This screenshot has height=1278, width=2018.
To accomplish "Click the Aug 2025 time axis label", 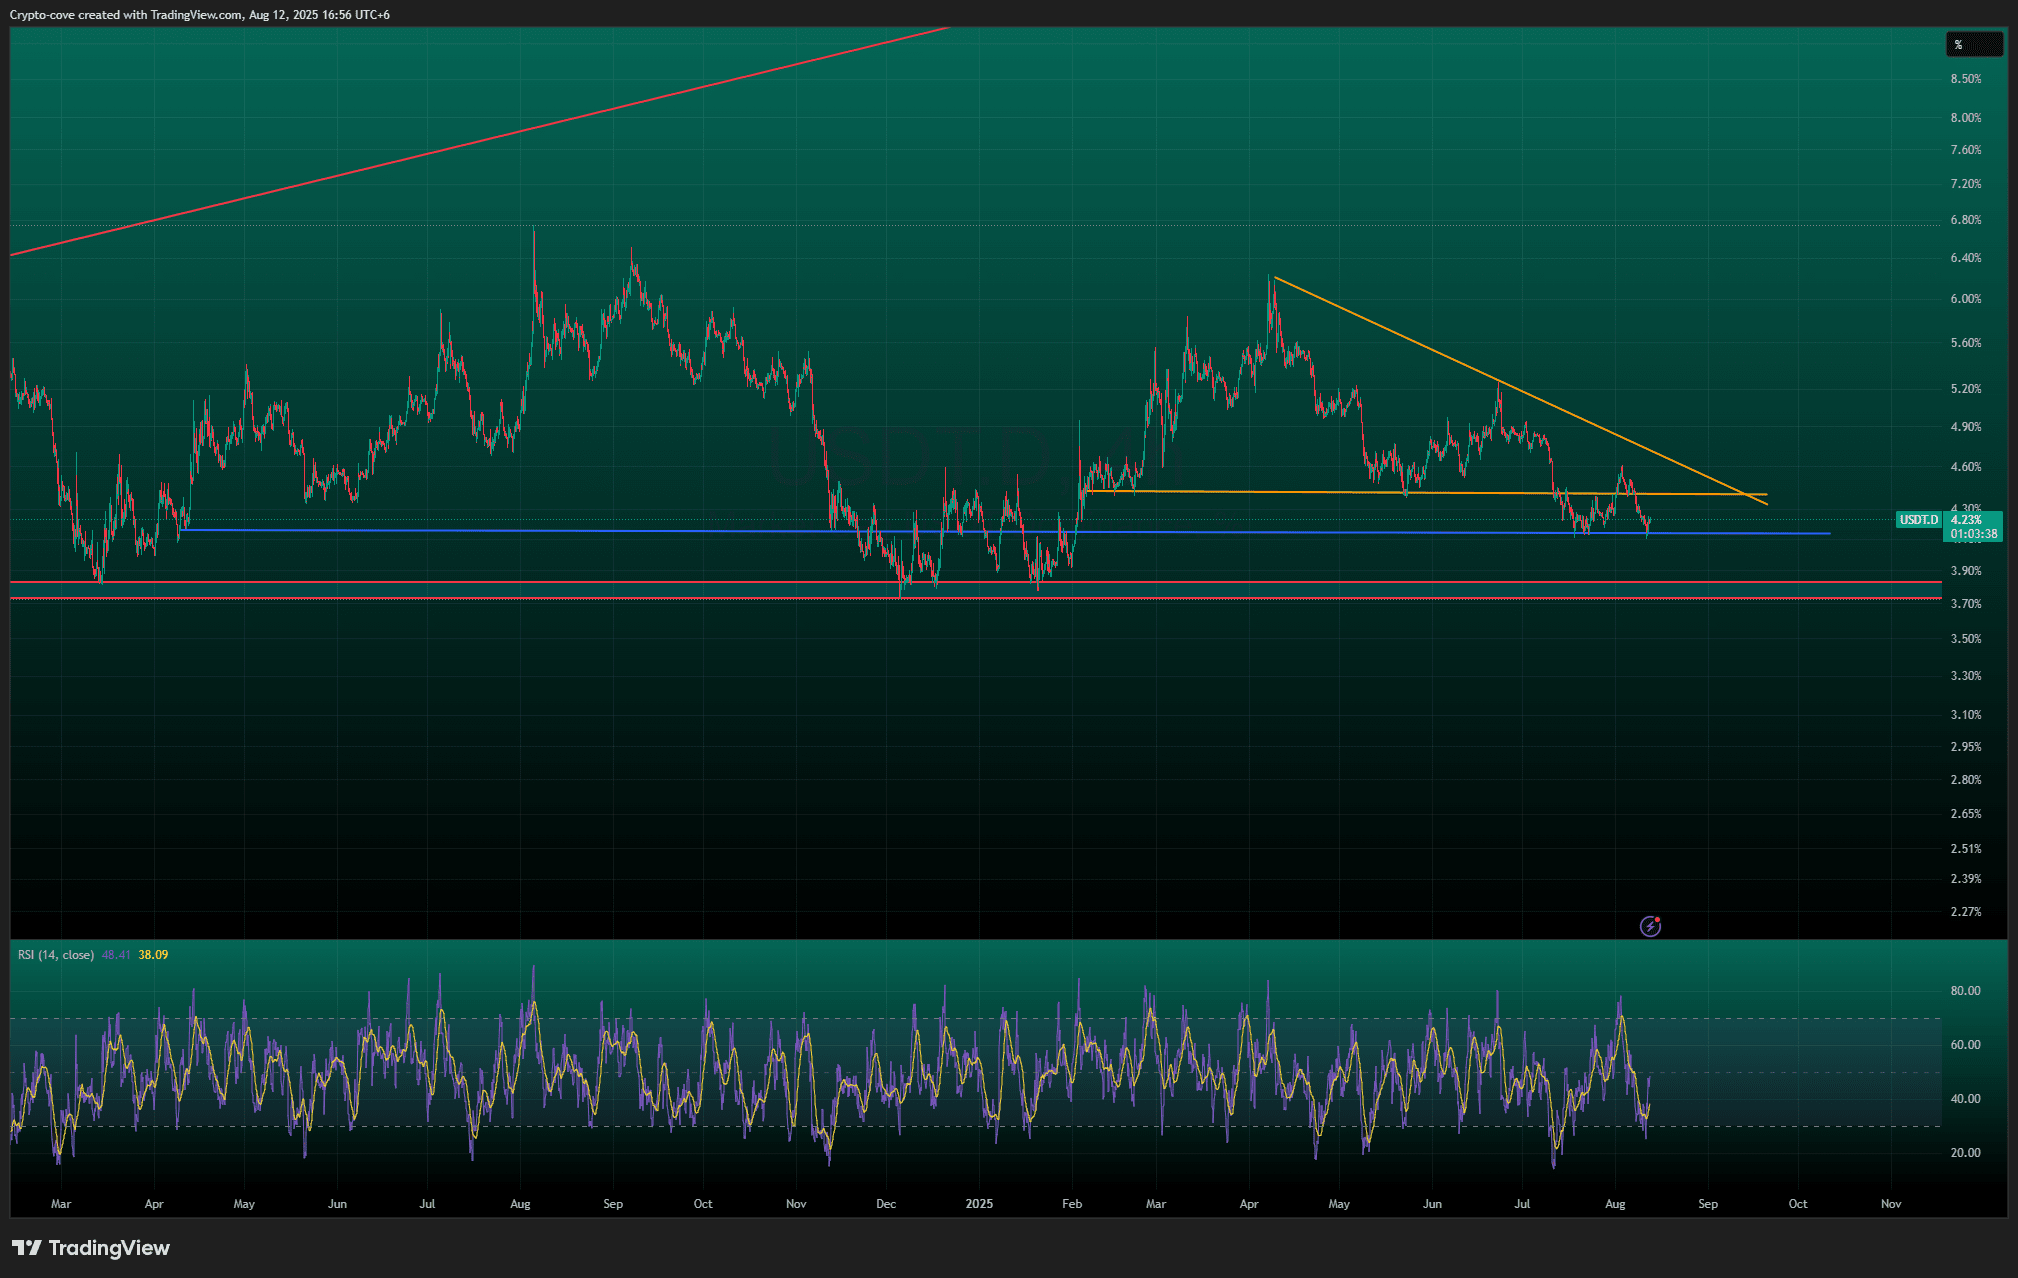I will 1614,1204.
